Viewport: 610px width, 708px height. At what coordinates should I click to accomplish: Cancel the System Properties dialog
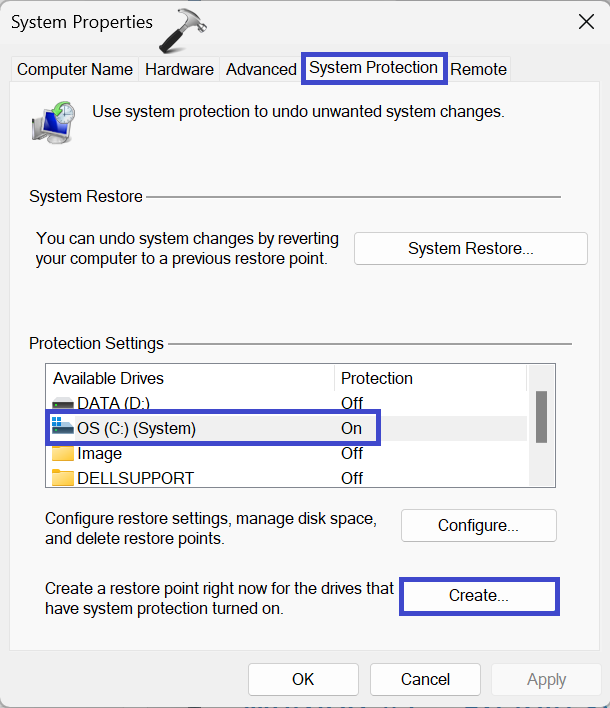point(425,680)
